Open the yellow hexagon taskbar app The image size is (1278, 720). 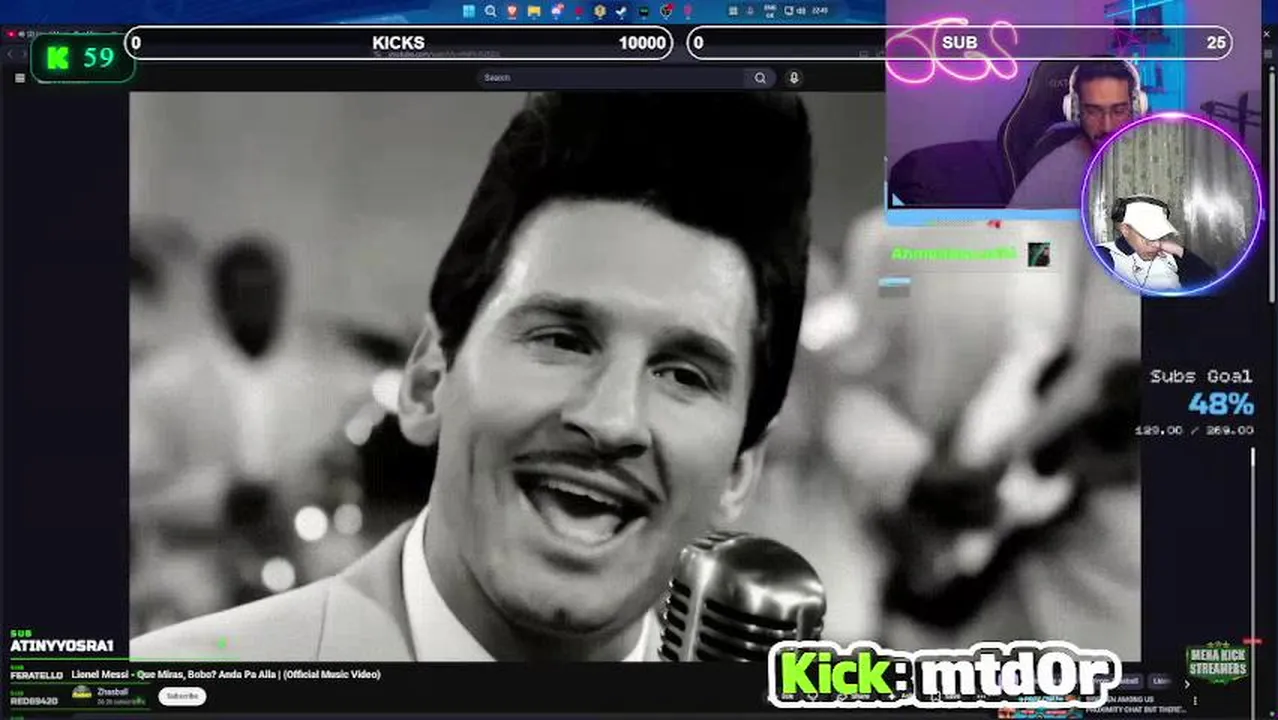pyautogui.click(x=599, y=11)
